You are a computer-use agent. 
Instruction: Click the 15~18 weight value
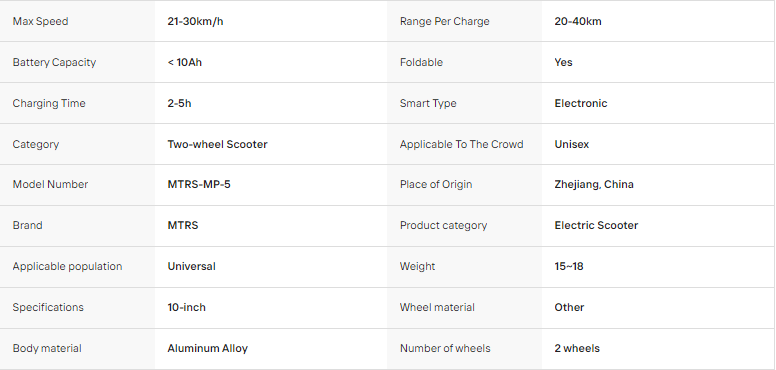coord(569,267)
